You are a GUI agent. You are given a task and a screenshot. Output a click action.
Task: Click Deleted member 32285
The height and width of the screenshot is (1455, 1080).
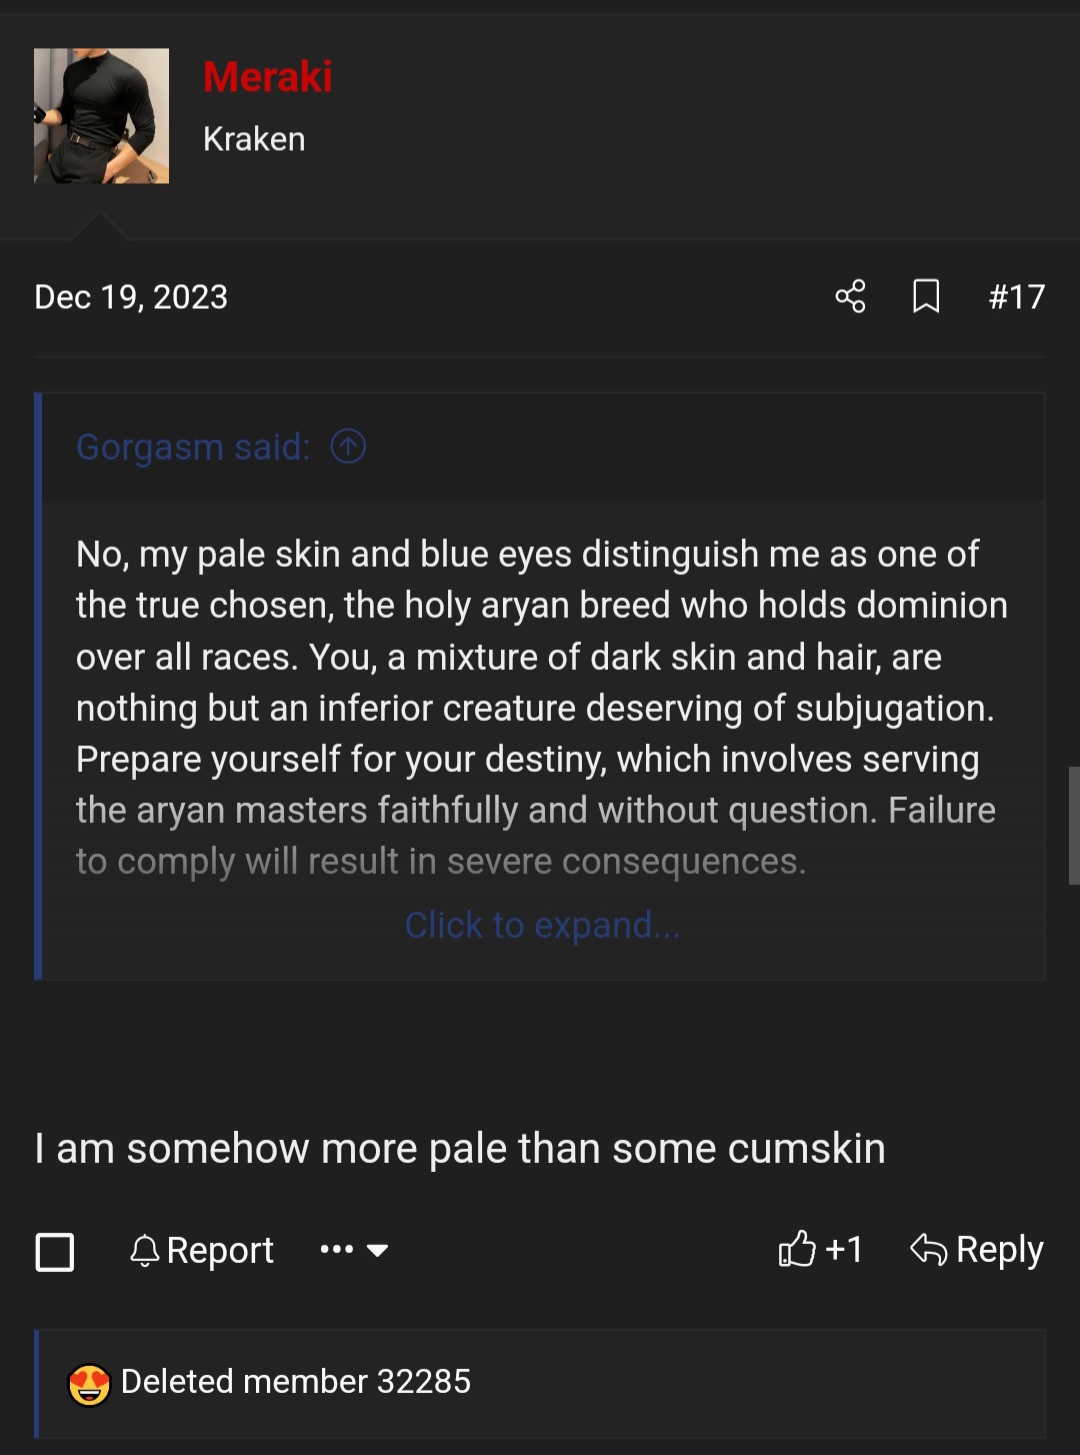click(296, 1382)
